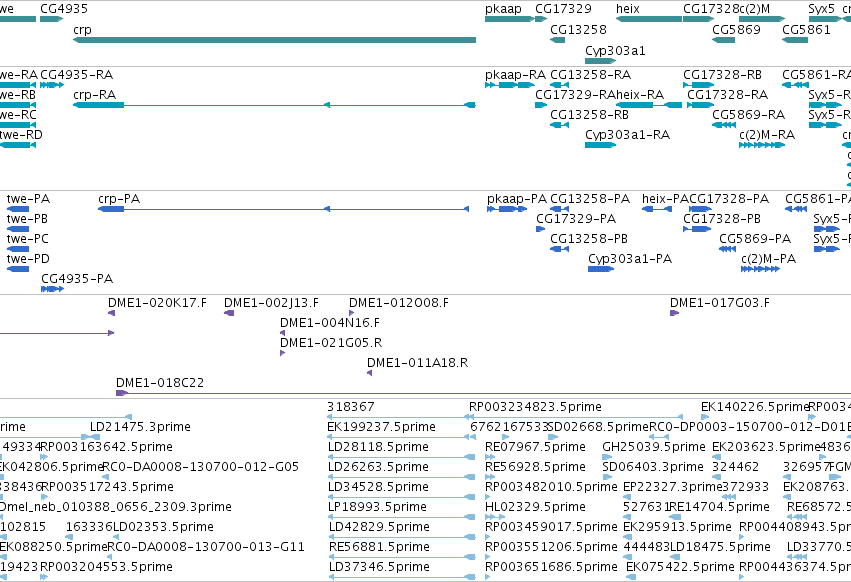
Task: Select the LD26263.5prime EST label
Action: tap(378, 467)
